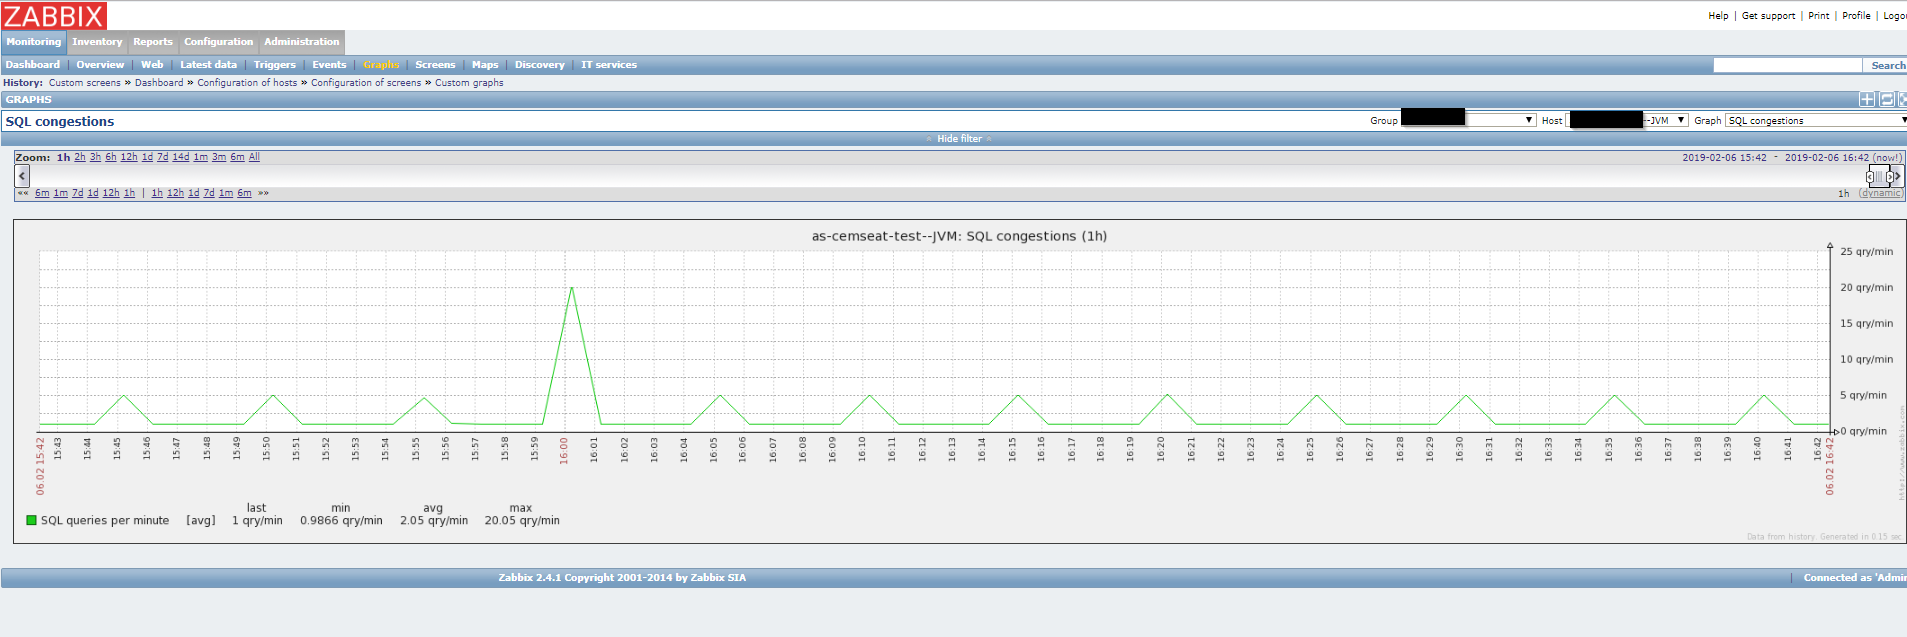The height and width of the screenshot is (637, 1907).
Task: Click the right handle of time slider
Action: pyautogui.click(x=1888, y=176)
